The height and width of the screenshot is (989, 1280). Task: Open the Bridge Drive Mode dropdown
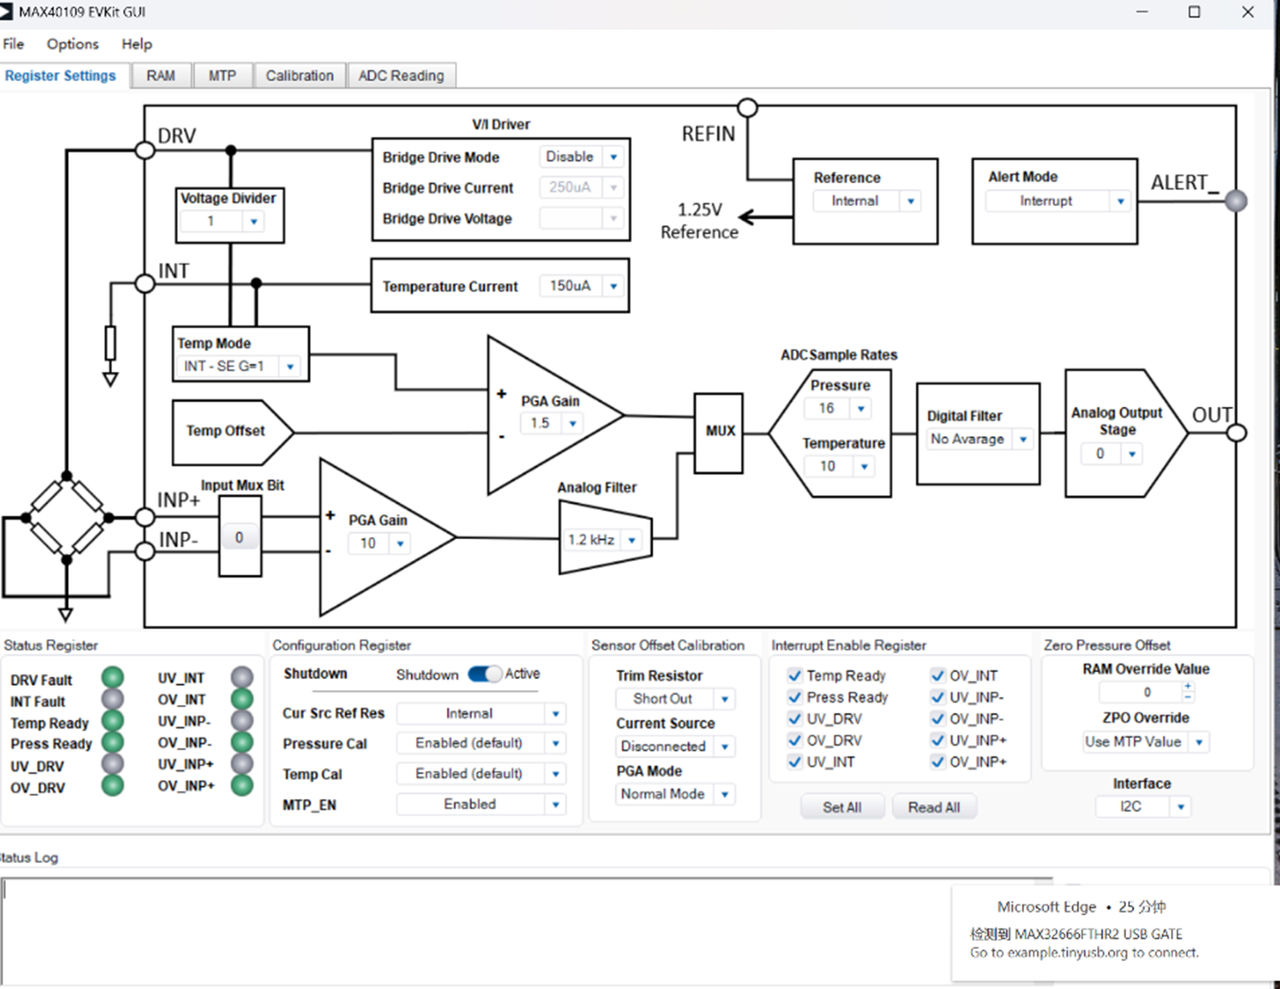613,157
